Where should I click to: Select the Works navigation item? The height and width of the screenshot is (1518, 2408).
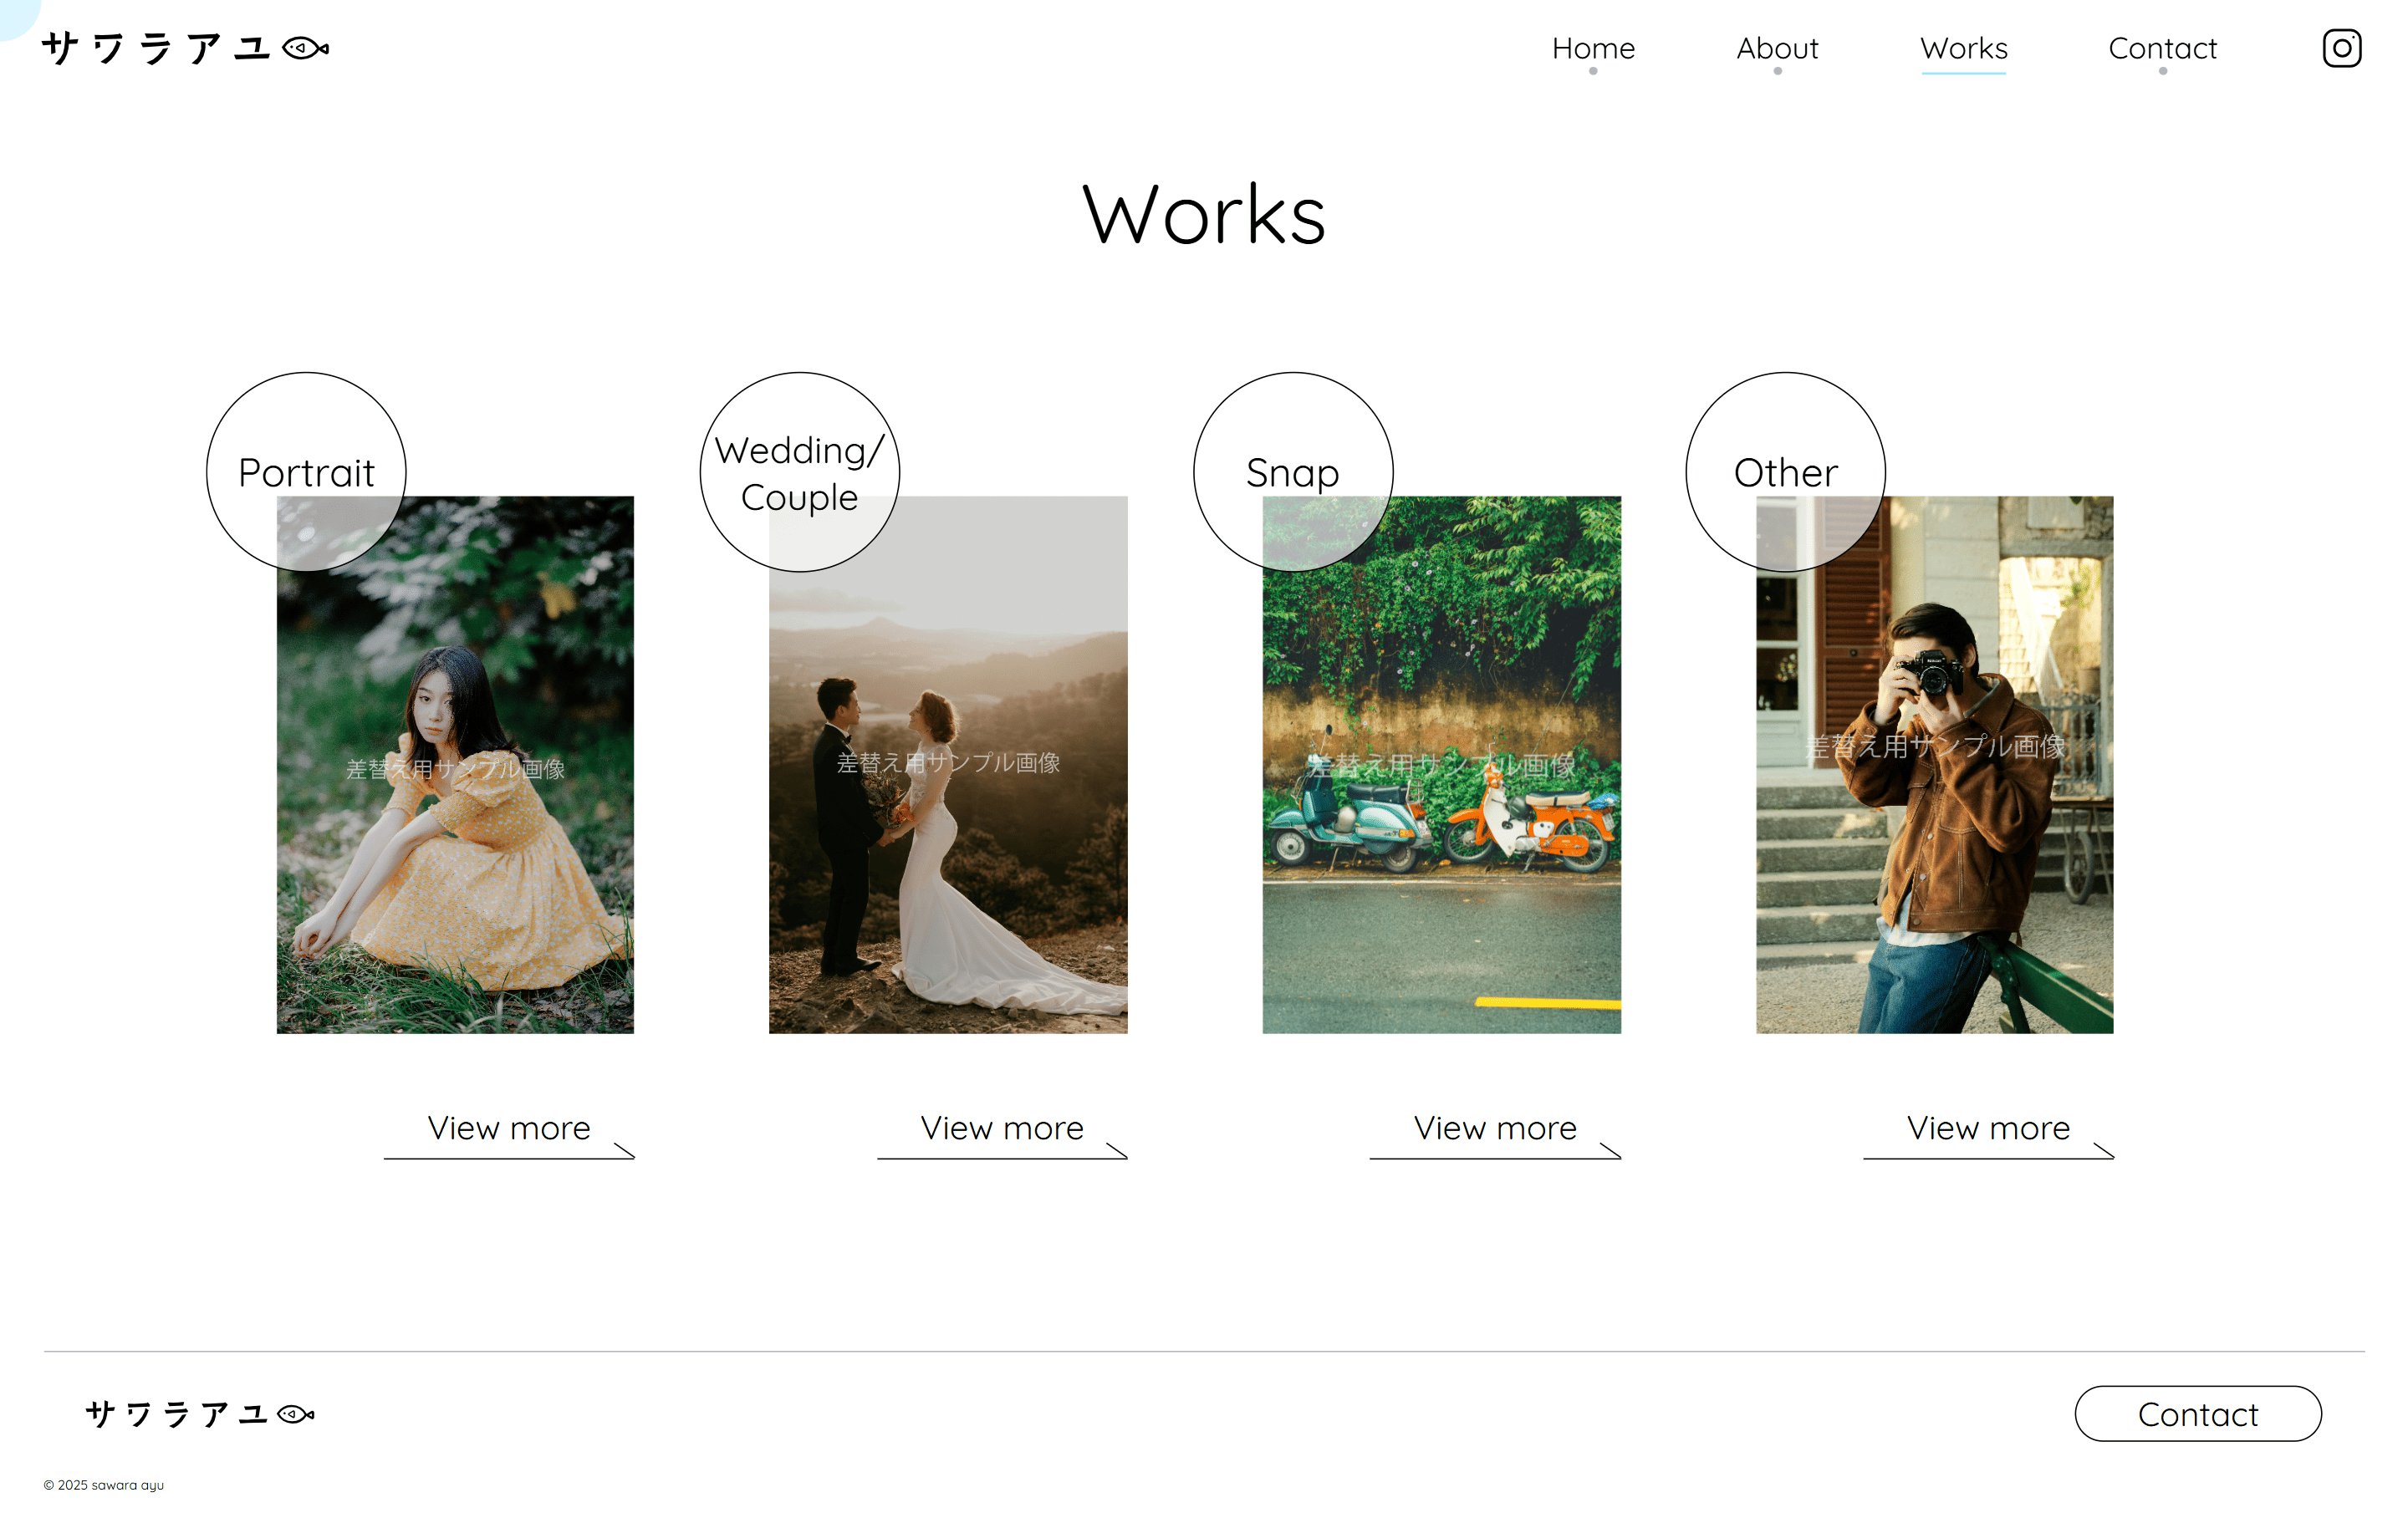(x=1963, y=48)
